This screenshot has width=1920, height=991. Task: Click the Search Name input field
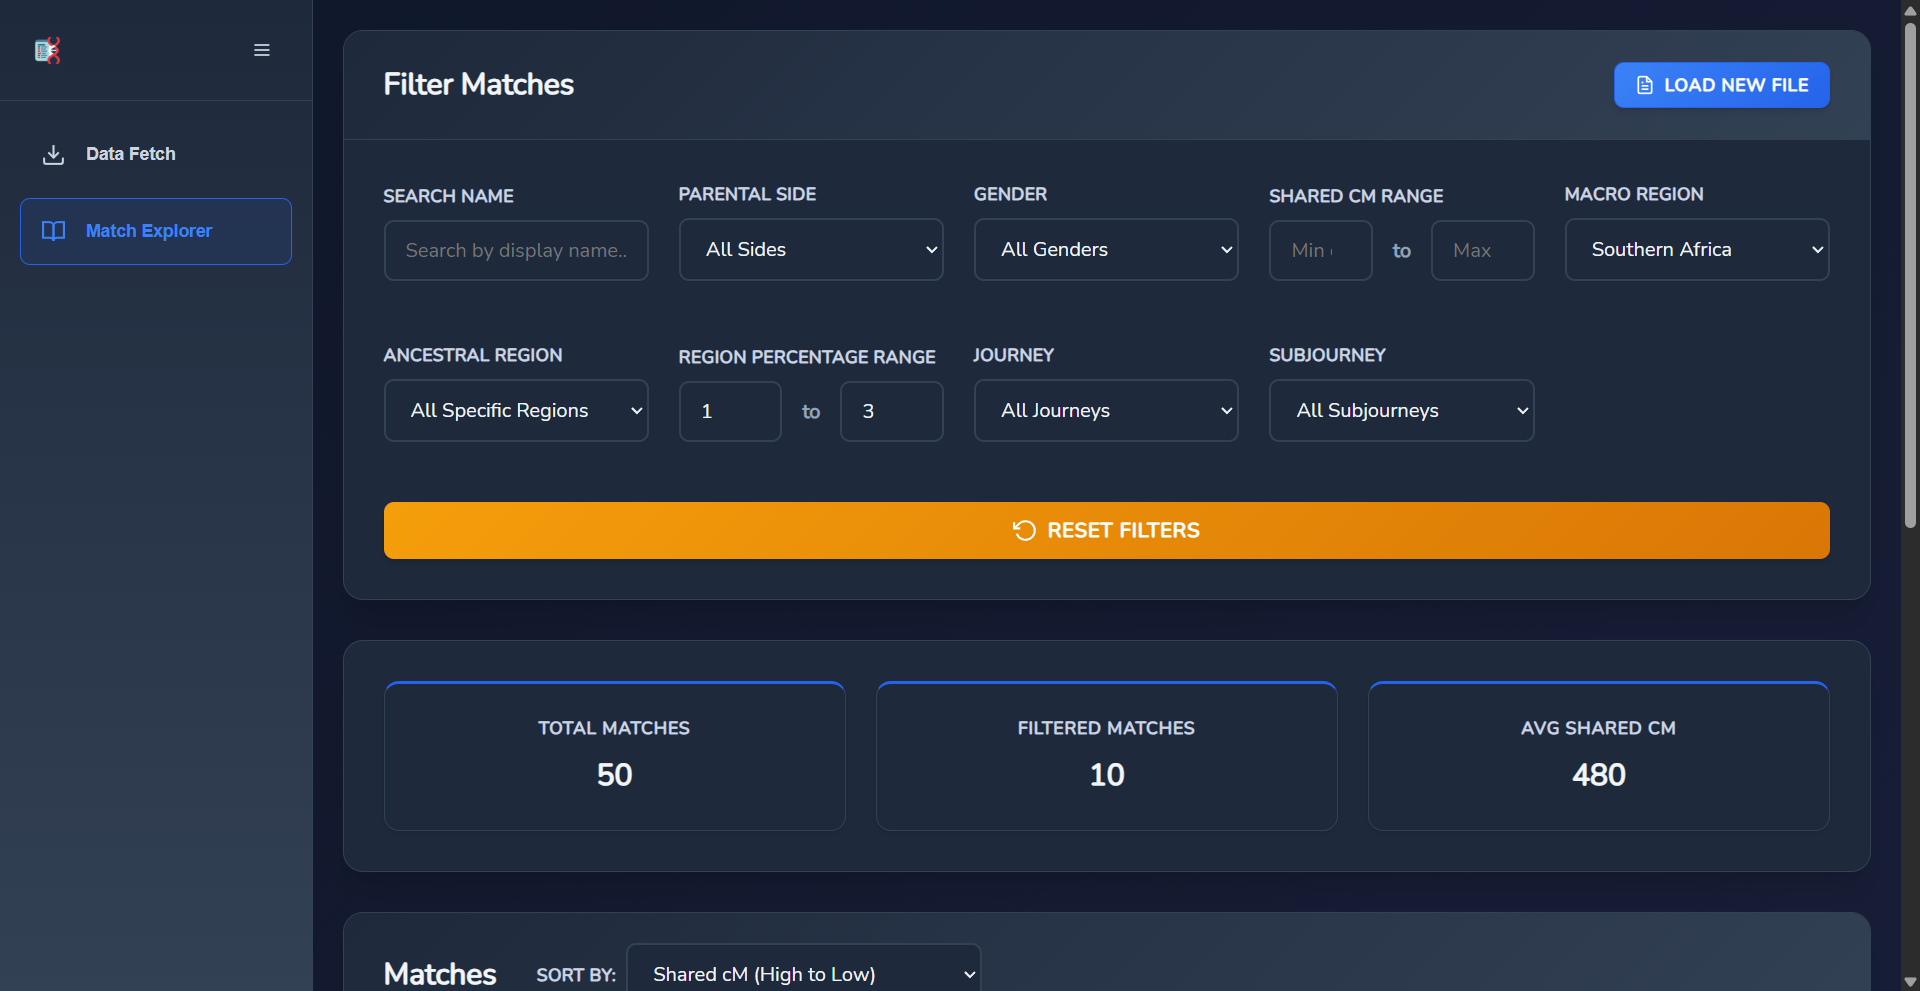[516, 250]
